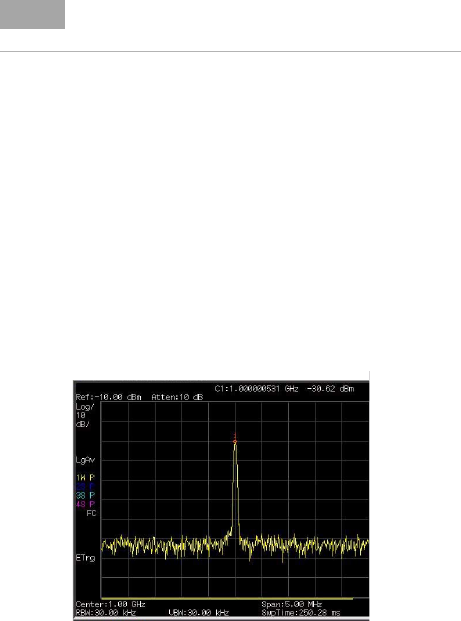Click the gray rectangle at page top-left
The height and width of the screenshot is (621, 461).
[x=32, y=14]
